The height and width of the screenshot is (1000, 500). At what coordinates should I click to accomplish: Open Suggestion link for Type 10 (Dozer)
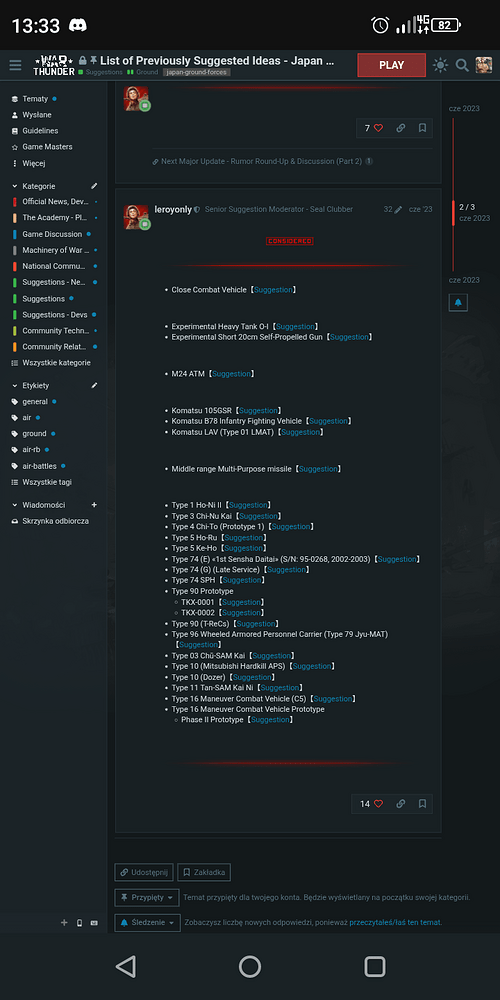tap(252, 677)
